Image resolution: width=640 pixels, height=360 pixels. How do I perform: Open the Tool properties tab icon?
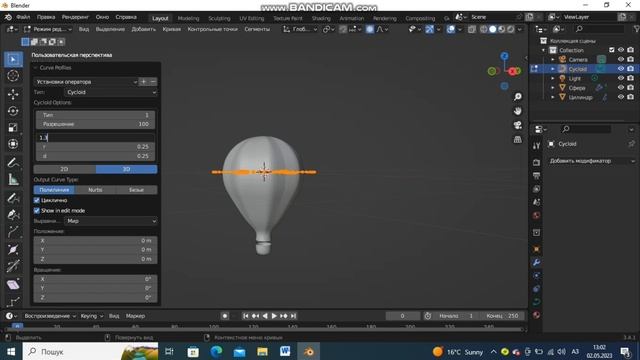(536, 146)
